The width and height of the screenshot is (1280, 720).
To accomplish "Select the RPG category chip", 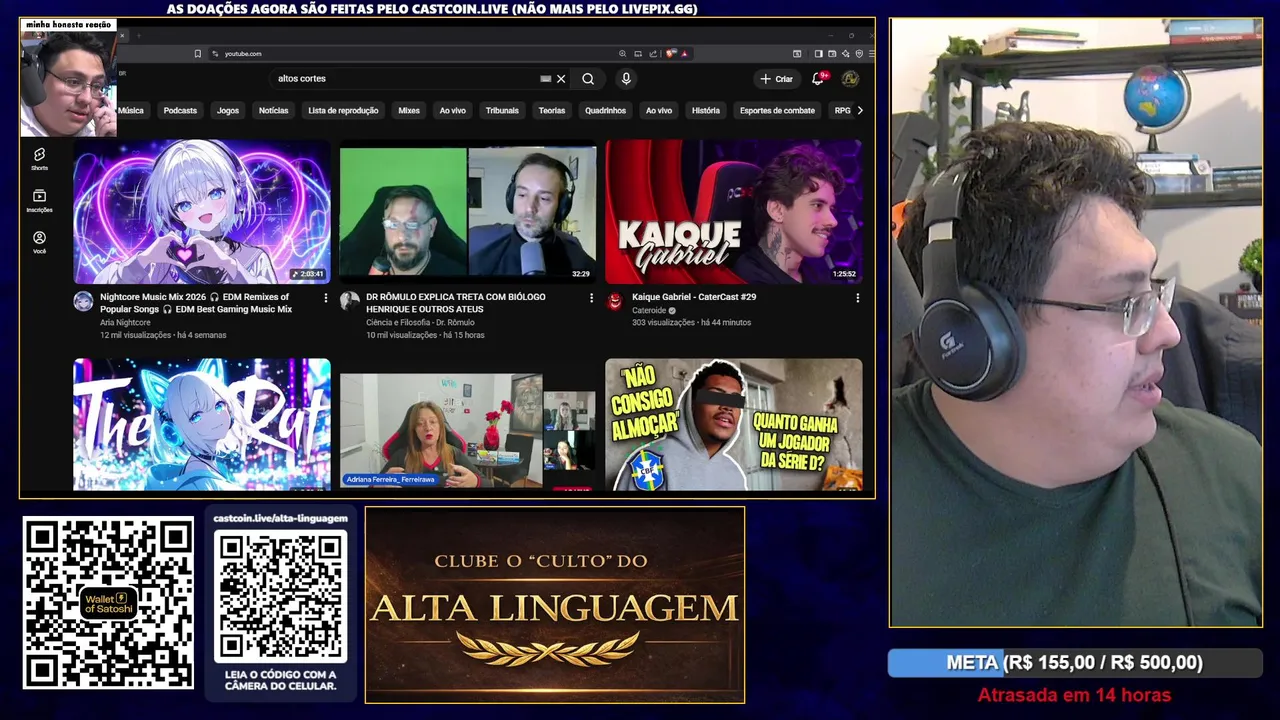I will (x=843, y=111).
